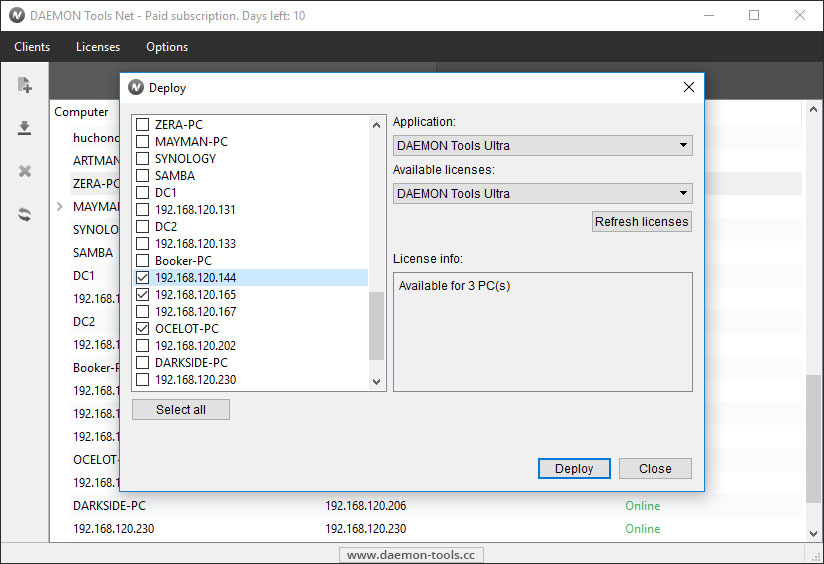Click main window scrollbar thumb

tap(813, 438)
